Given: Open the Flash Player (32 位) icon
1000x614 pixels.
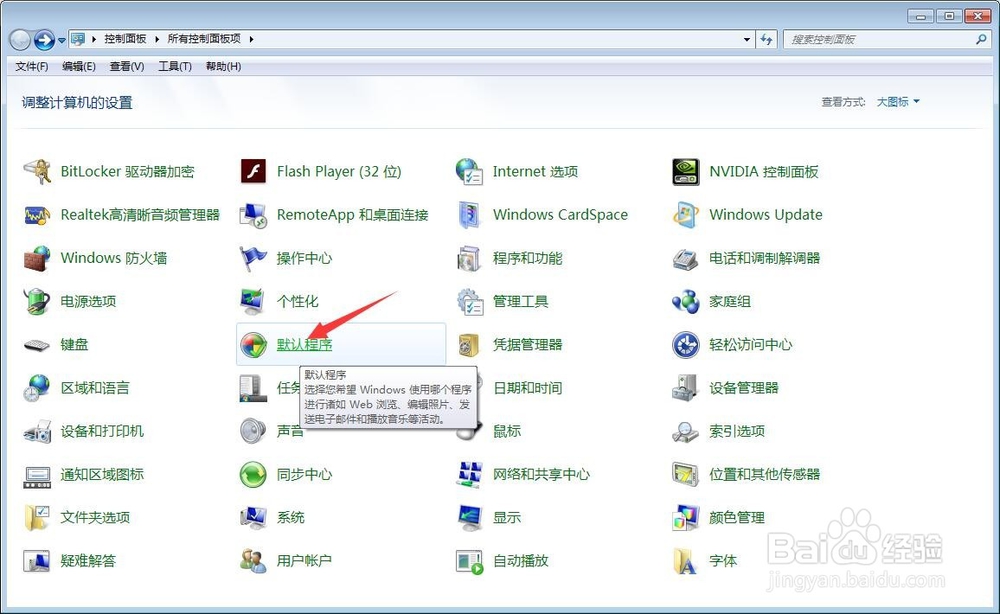Looking at the screenshot, I should pyautogui.click(x=253, y=172).
